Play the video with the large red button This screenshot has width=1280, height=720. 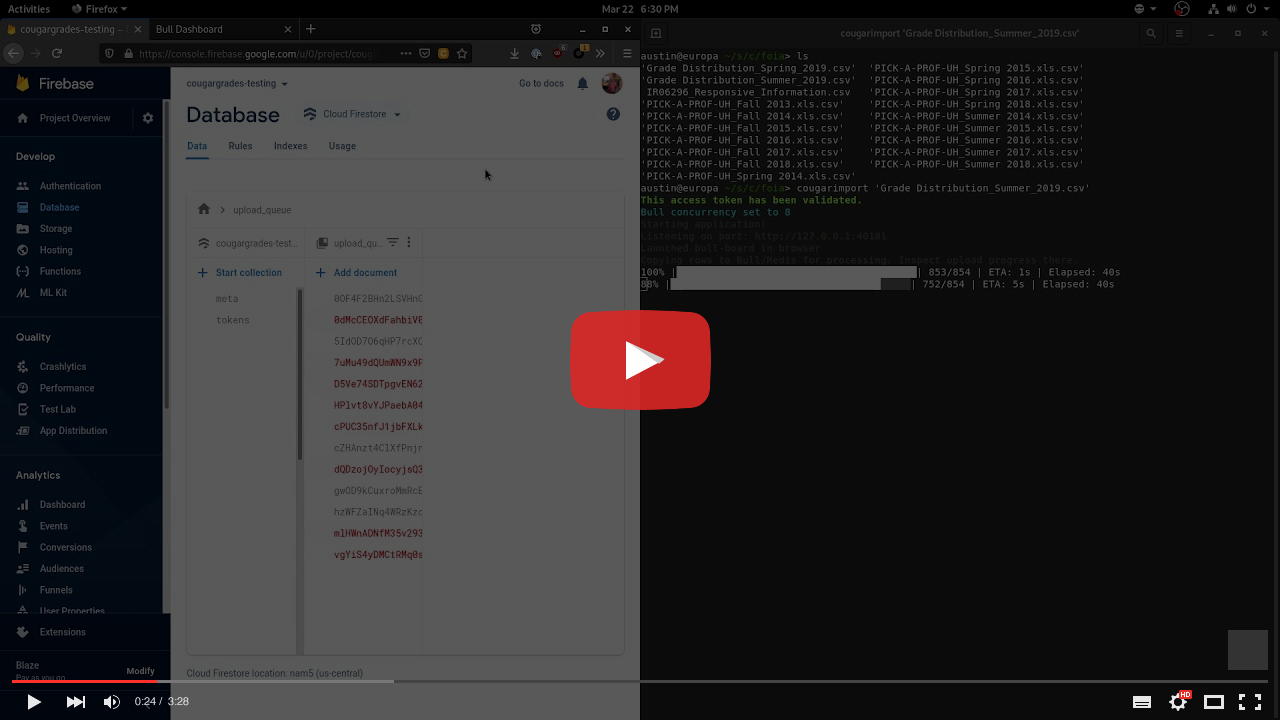(x=640, y=360)
